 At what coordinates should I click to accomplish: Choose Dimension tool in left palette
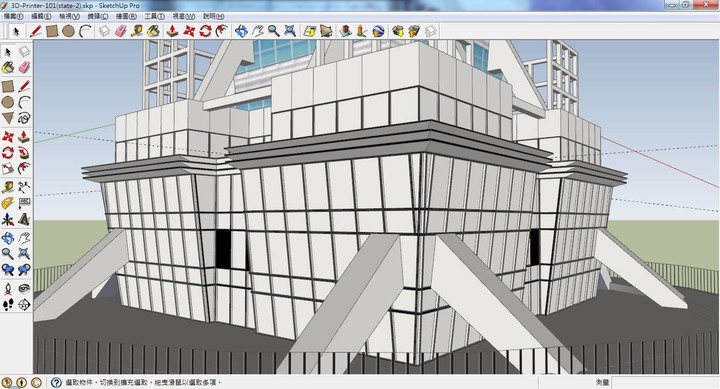tap(24, 186)
